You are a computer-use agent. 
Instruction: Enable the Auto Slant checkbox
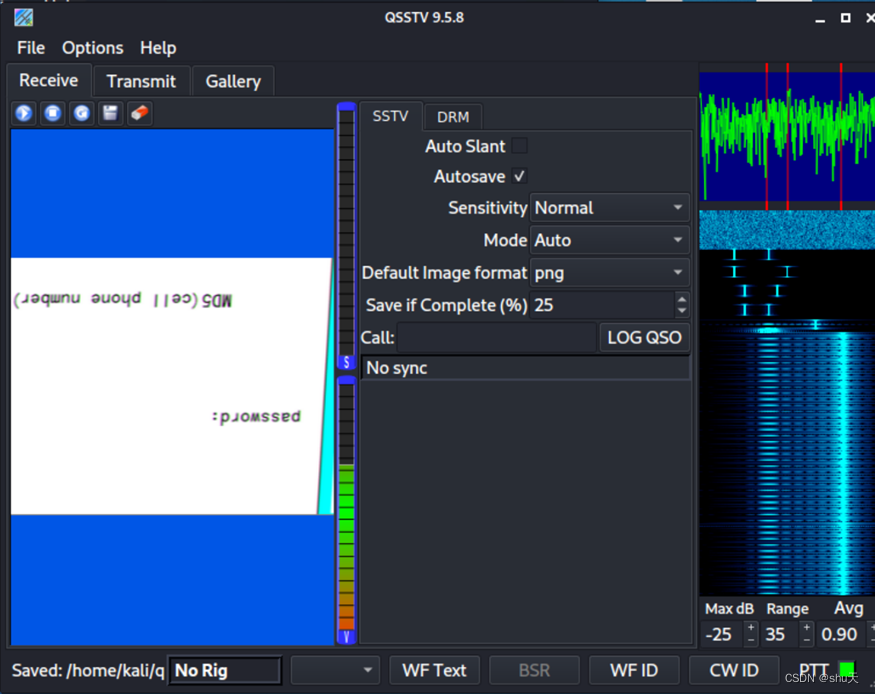(x=519, y=146)
